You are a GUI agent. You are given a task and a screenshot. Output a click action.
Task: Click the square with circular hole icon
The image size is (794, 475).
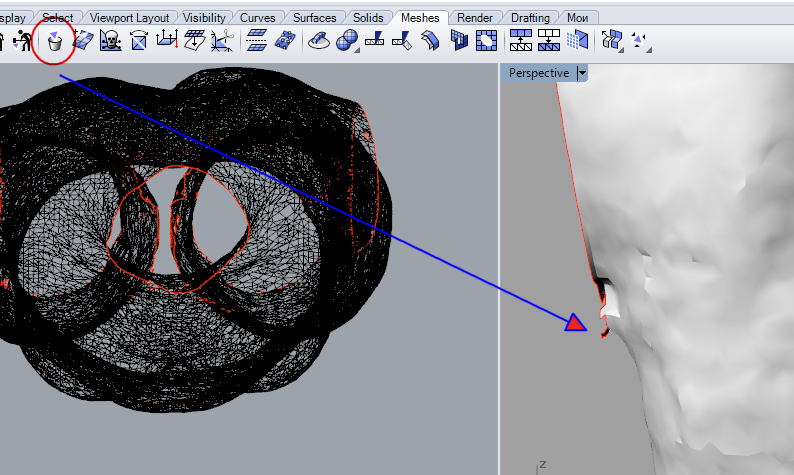[x=487, y=41]
